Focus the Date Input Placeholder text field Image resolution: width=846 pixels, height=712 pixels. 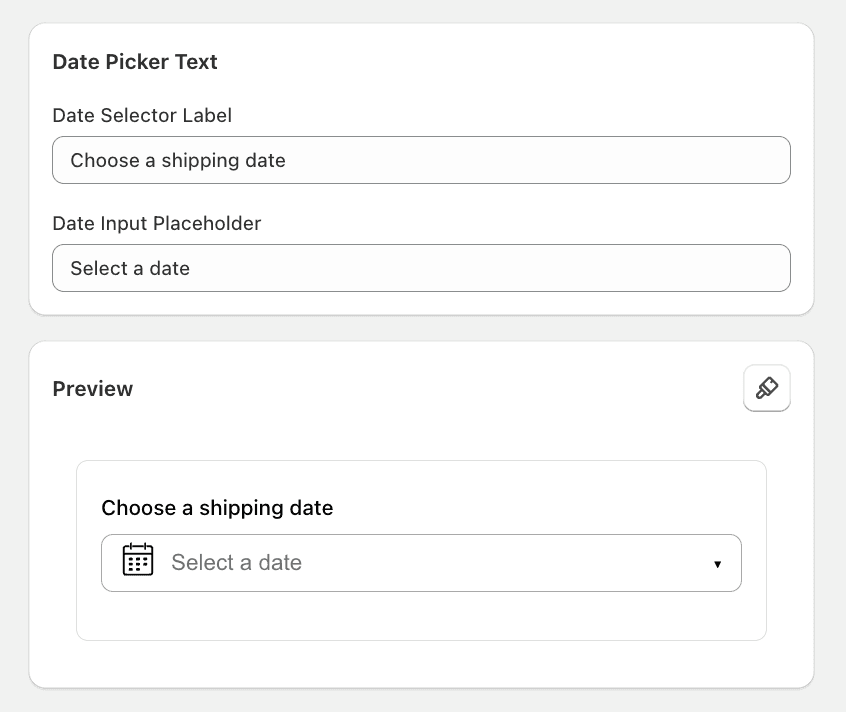point(420,268)
